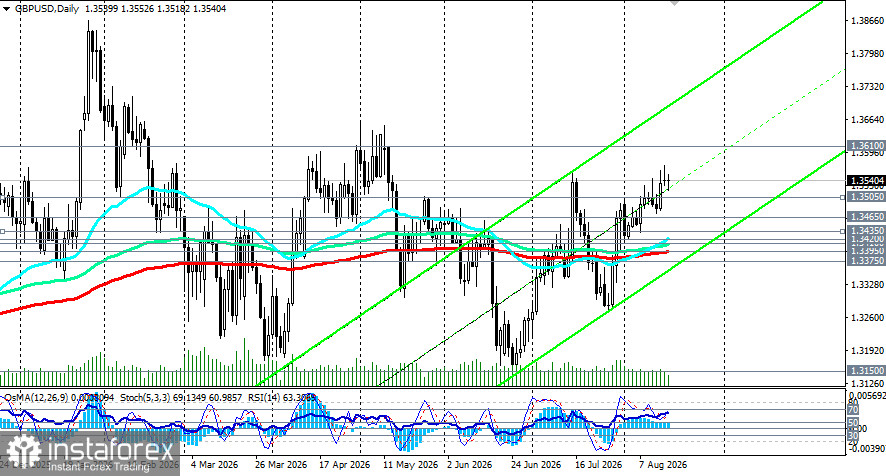Image resolution: width=886 pixels, height=476 pixels.
Task: Click the current price label 1.35404
Action: (x=866, y=181)
